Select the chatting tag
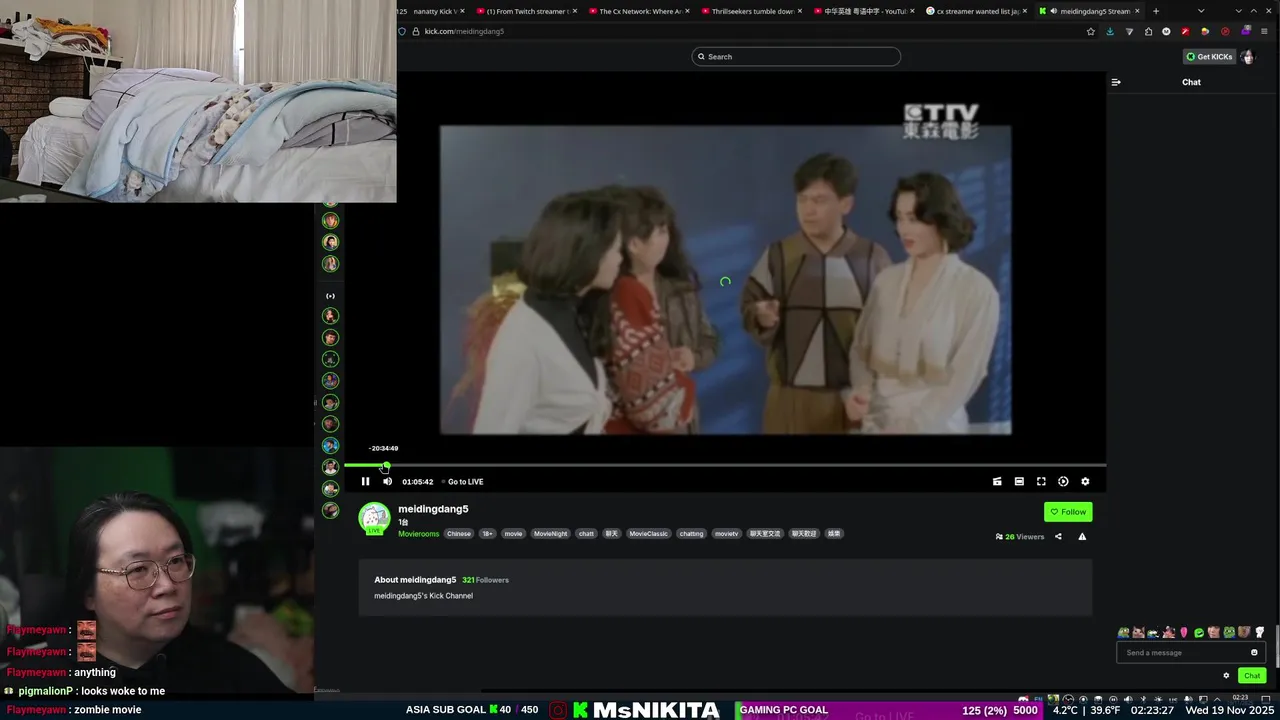Viewport: 1280px width, 720px height. pos(691,534)
